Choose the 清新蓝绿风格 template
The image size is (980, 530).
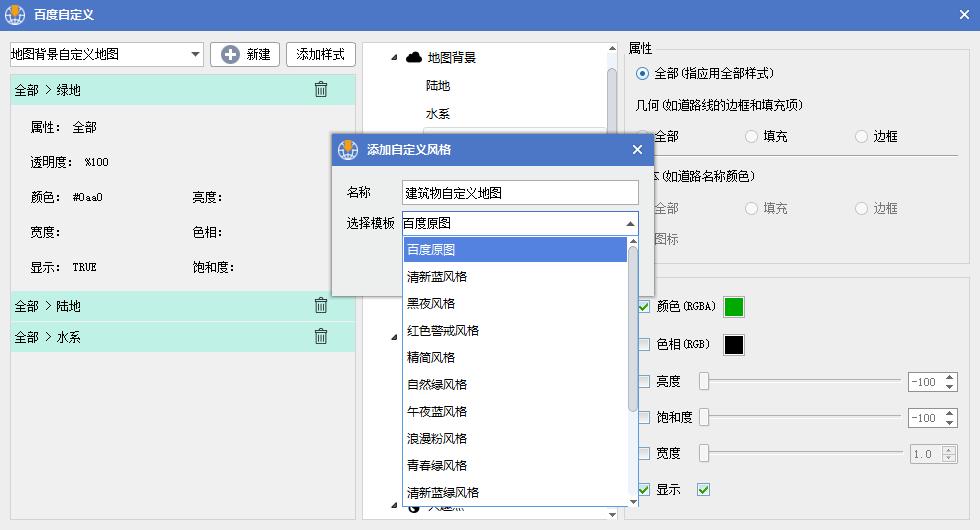coord(515,492)
